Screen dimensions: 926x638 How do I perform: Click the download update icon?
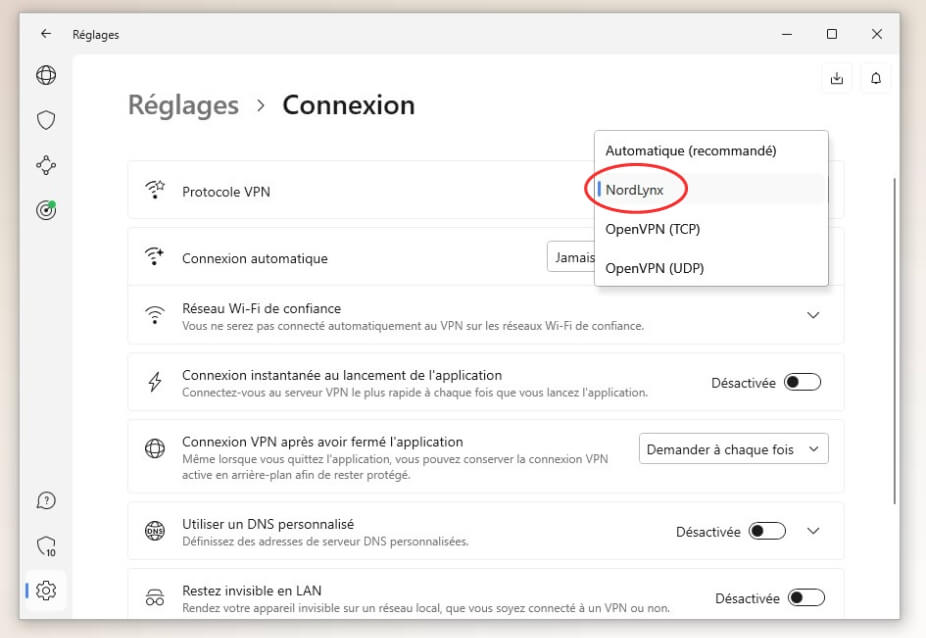[837, 78]
